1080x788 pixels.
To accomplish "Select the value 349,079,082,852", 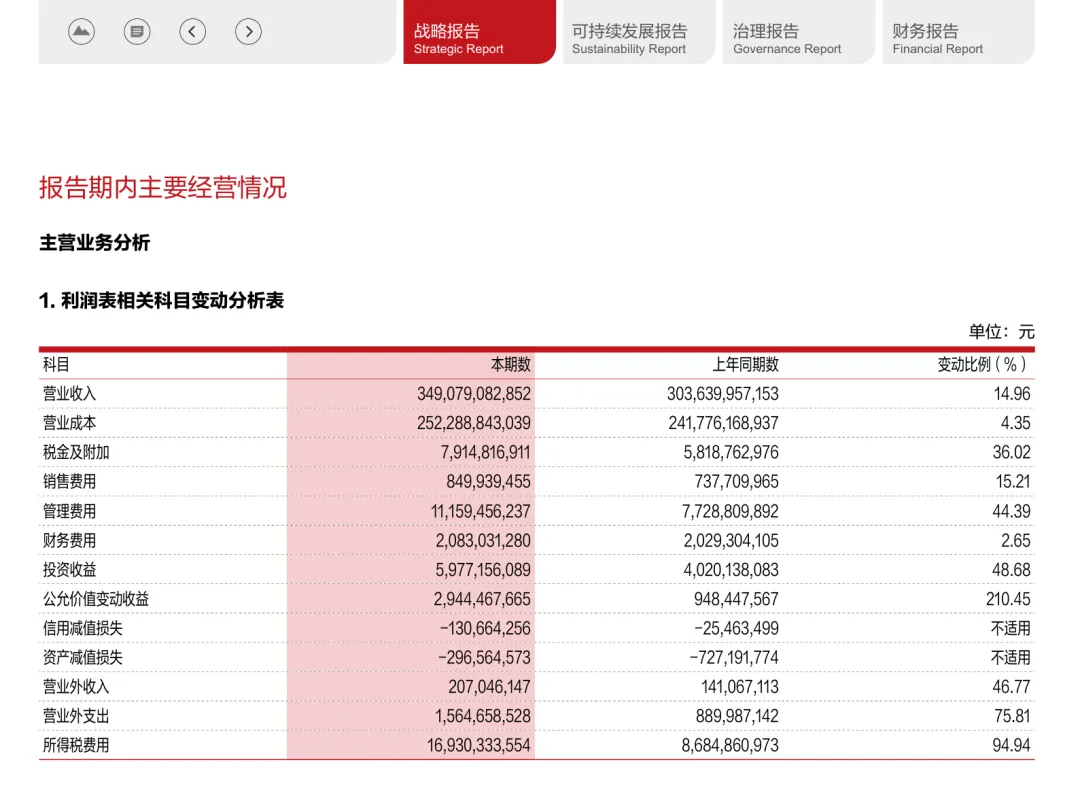I will tap(474, 394).
